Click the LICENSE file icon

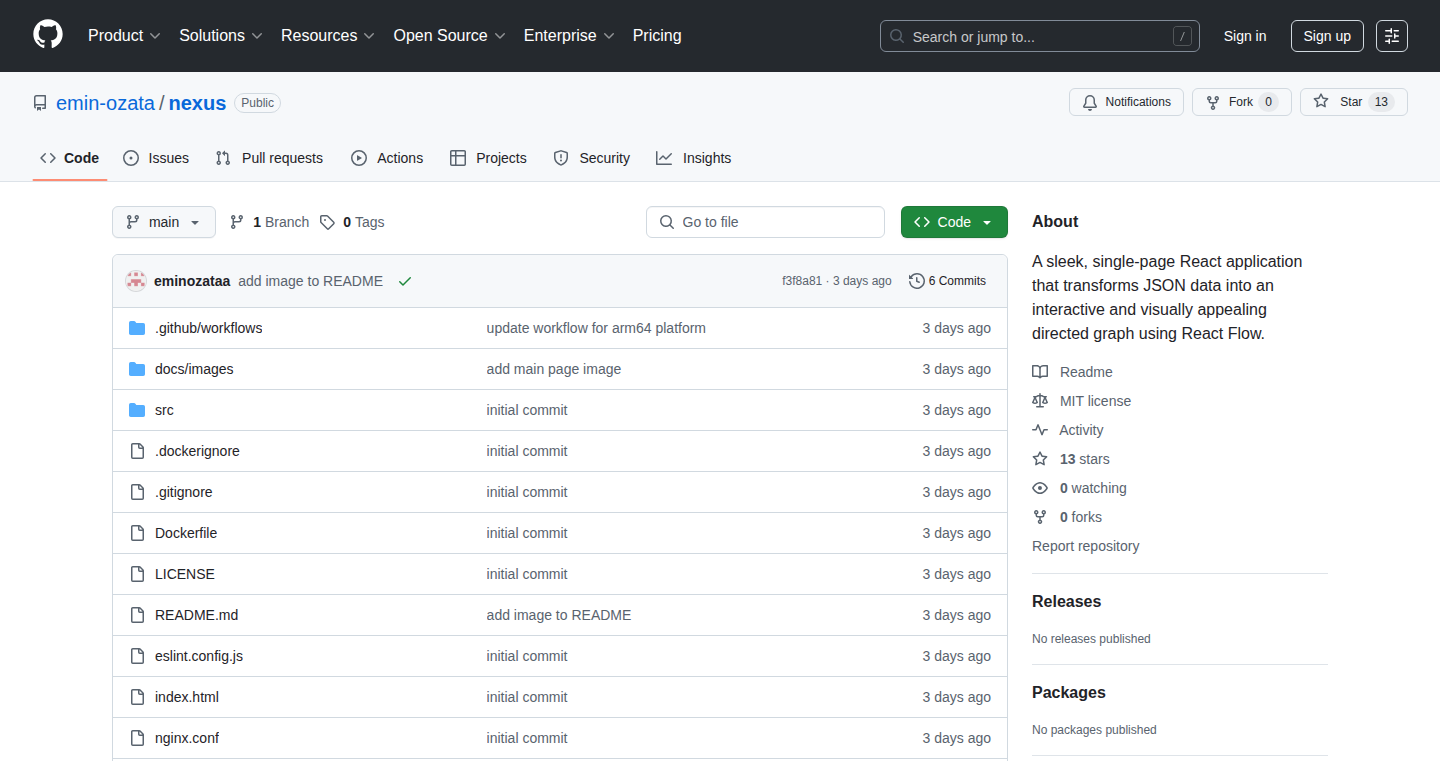pyautogui.click(x=137, y=574)
